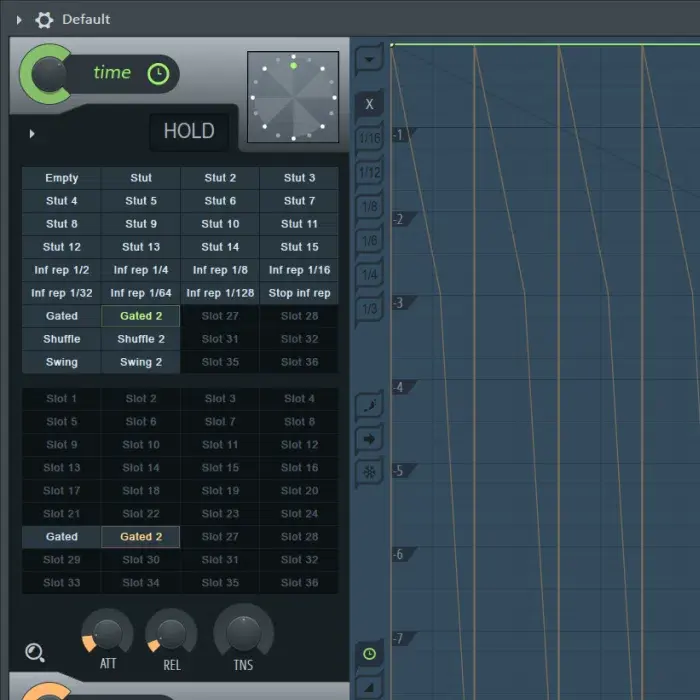Click the circular dot clock display
Image resolution: width=700 pixels, height=700 pixels.
293,97
